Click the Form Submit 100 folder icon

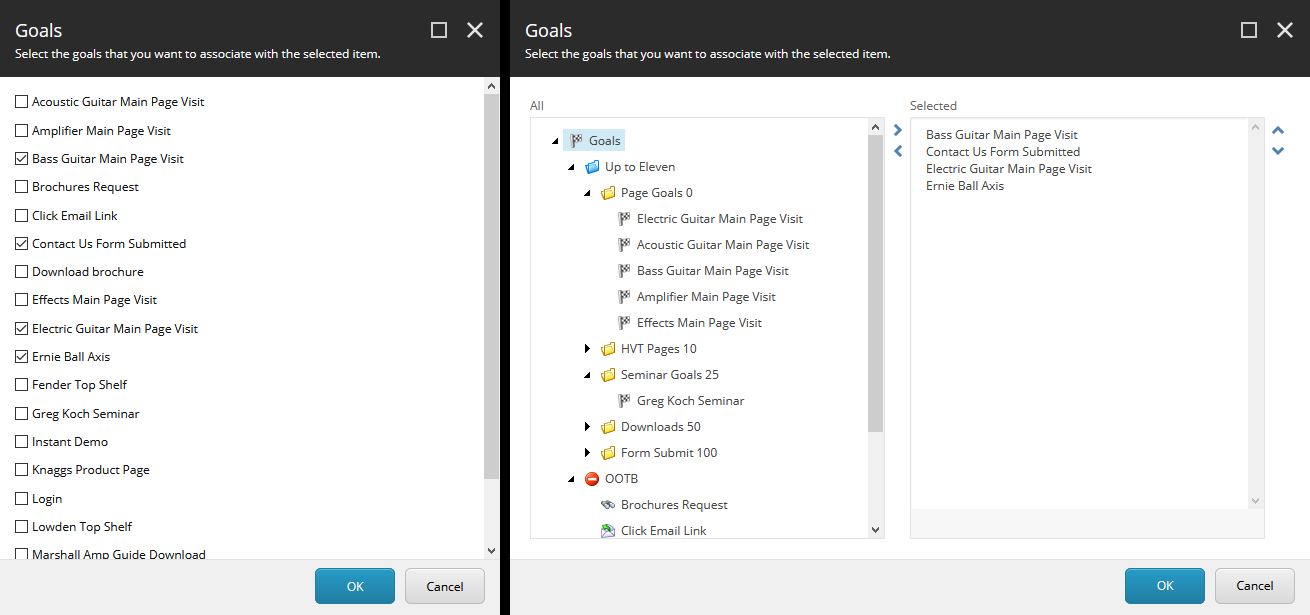click(608, 453)
